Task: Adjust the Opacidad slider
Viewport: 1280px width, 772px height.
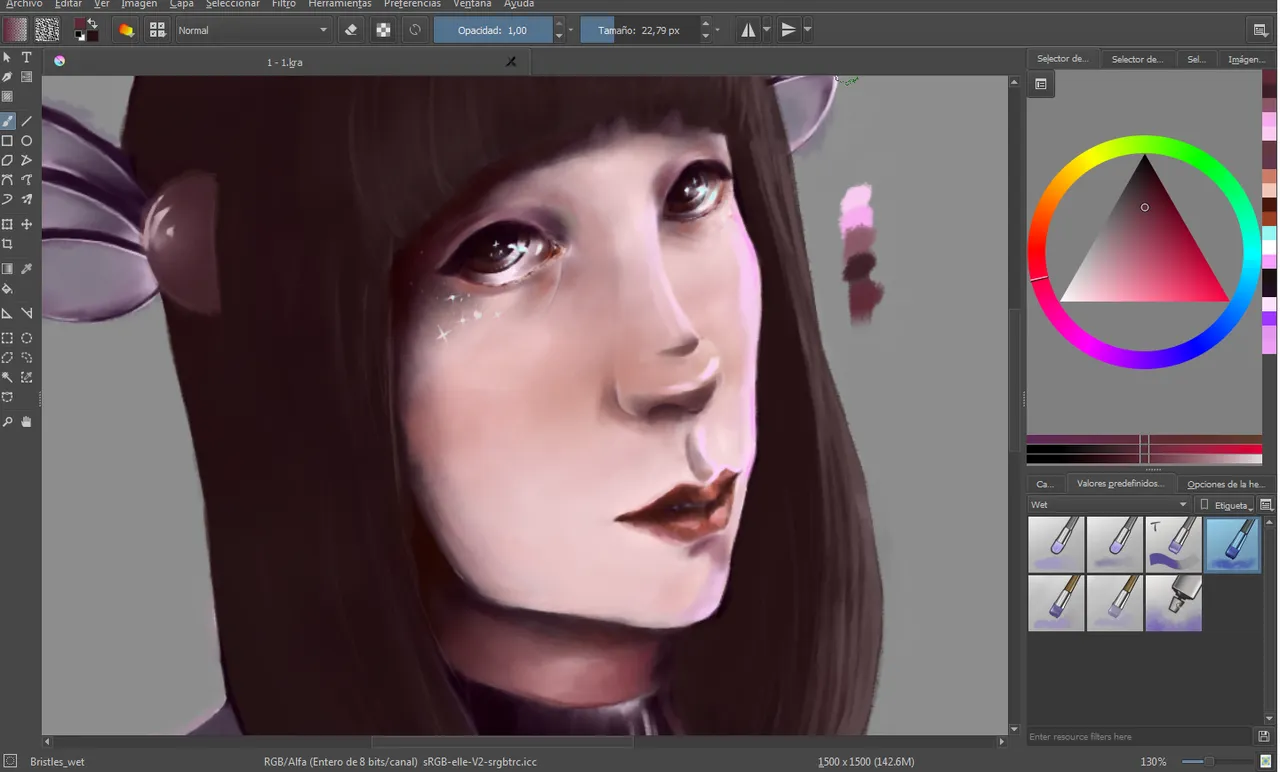Action: 493,30
